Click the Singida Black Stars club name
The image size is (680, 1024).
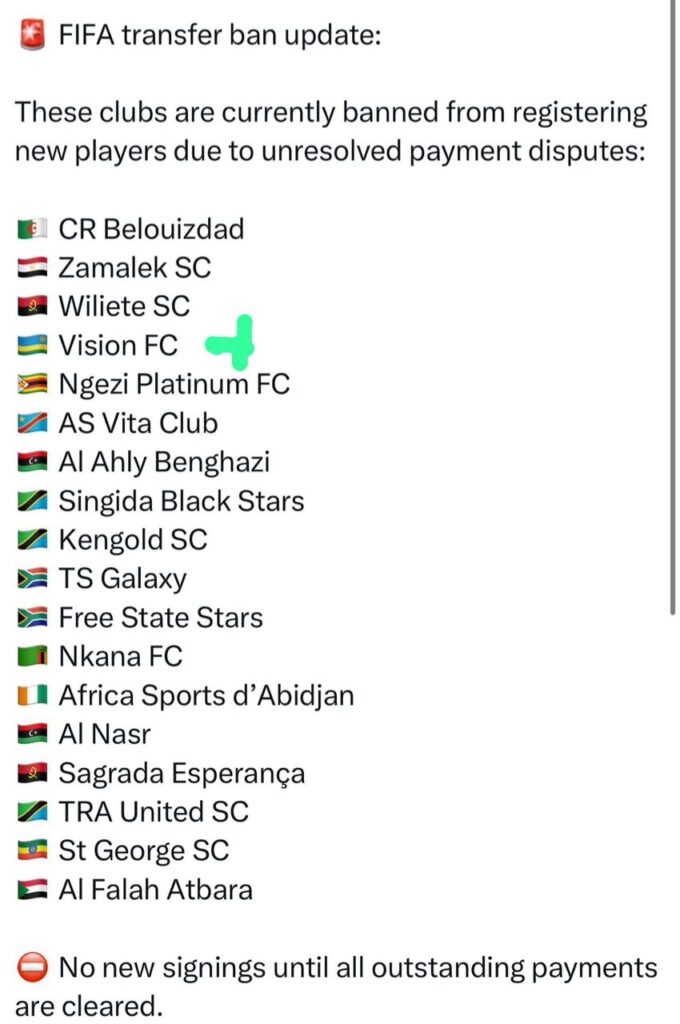pyautogui.click(x=181, y=501)
